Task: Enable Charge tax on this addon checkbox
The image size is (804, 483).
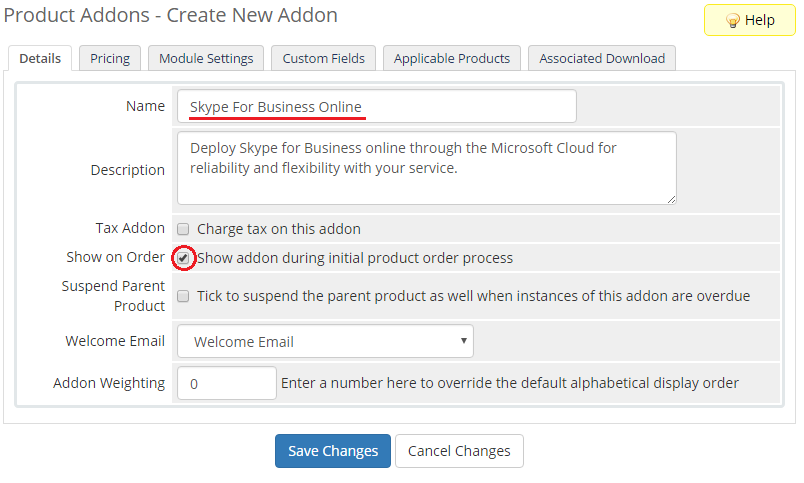Action: click(183, 229)
